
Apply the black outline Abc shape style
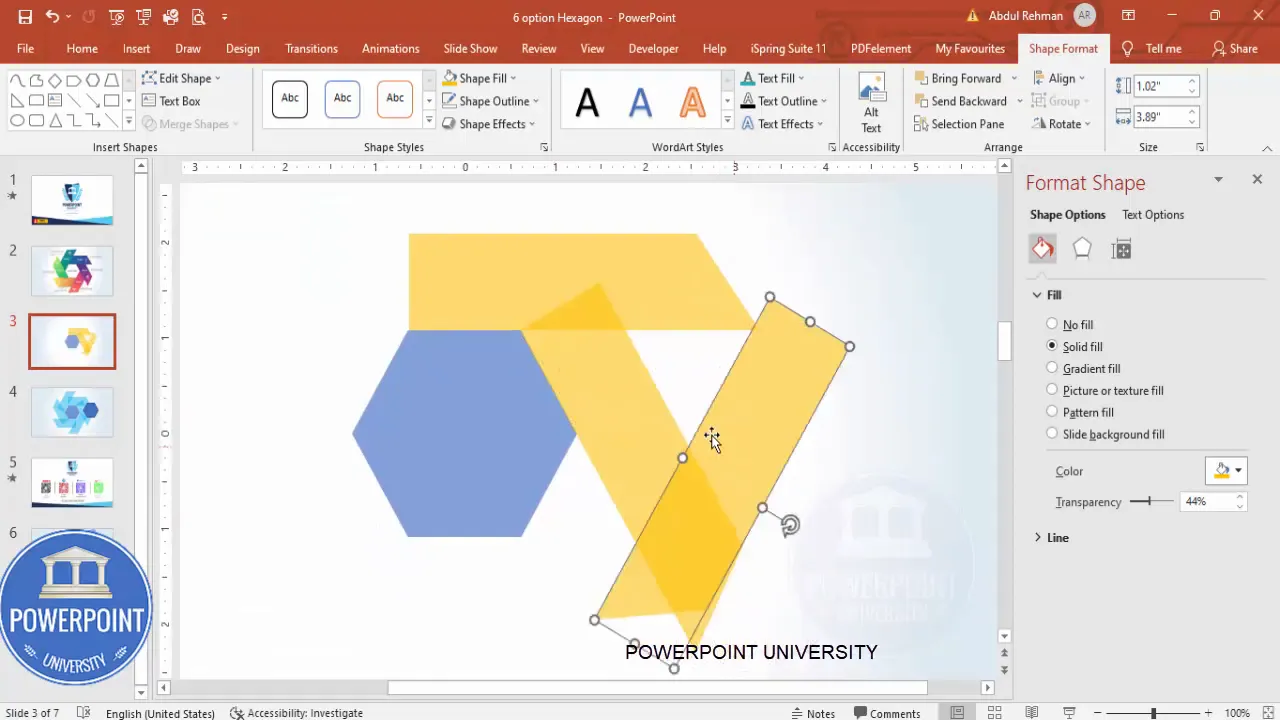pyautogui.click(x=290, y=98)
